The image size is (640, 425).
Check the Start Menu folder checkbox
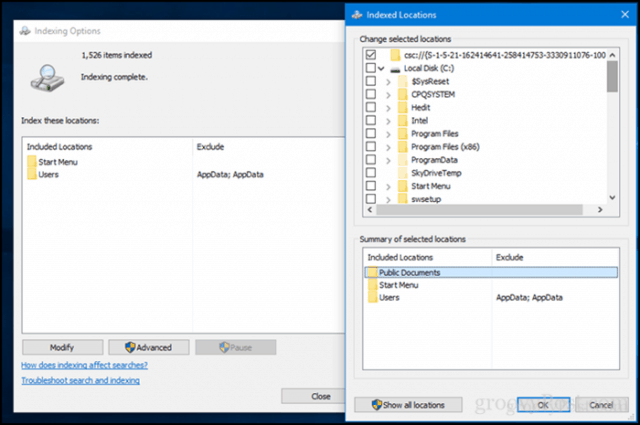[371, 185]
